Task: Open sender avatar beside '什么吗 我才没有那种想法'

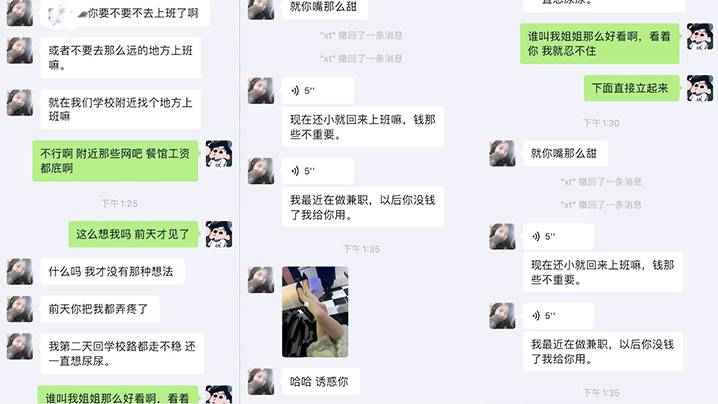Action: point(20,272)
